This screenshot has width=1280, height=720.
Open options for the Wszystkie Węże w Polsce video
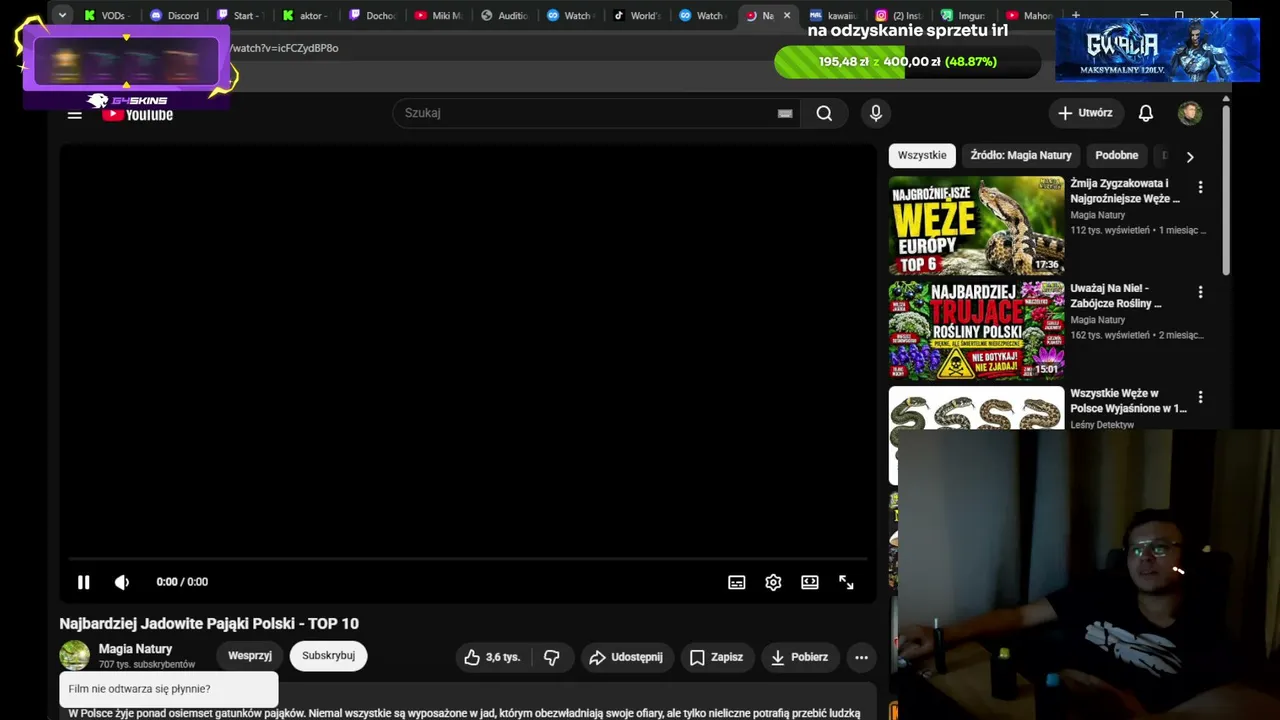[1200, 397]
